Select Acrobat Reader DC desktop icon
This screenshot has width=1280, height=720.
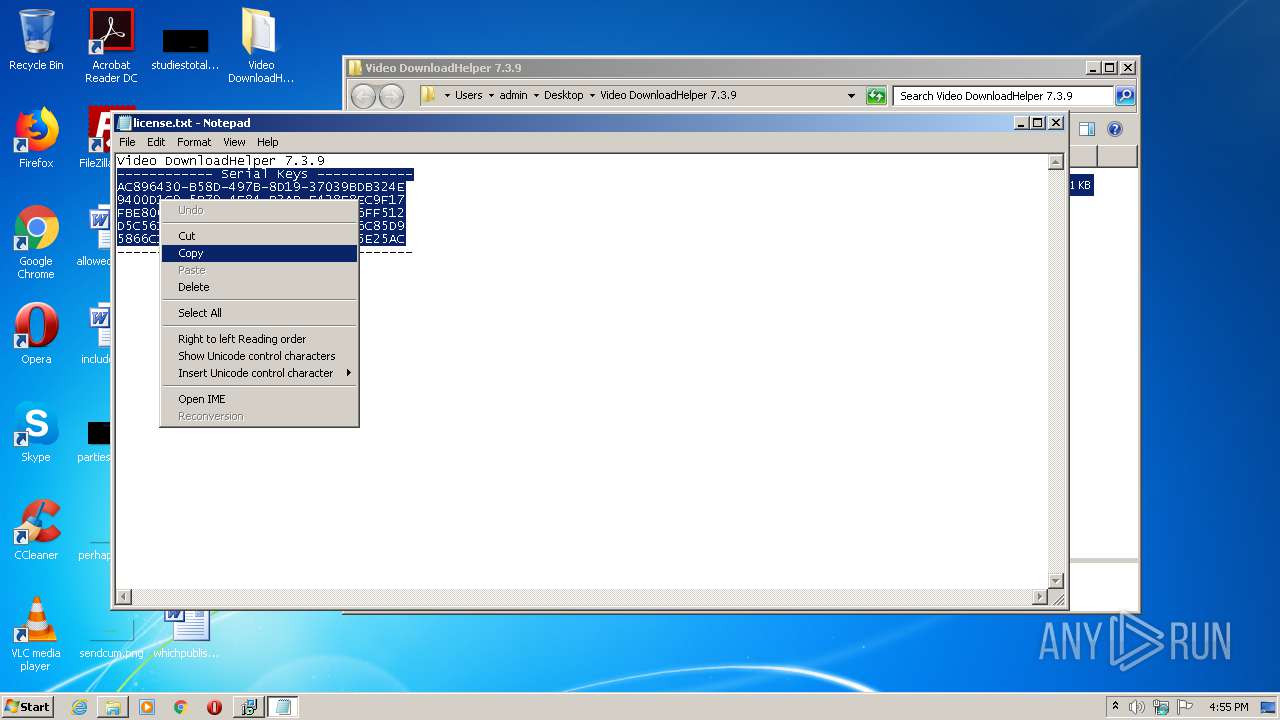click(111, 46)
